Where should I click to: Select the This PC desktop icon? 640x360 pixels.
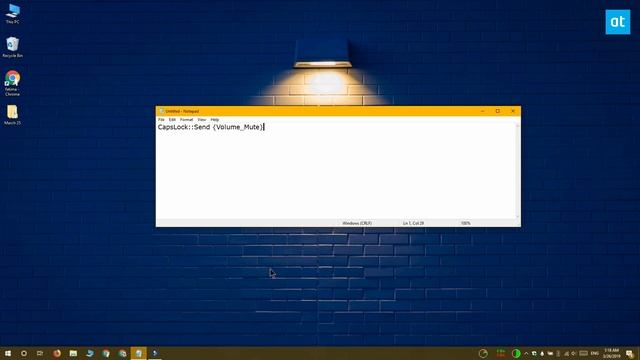[x=13, y=13]
